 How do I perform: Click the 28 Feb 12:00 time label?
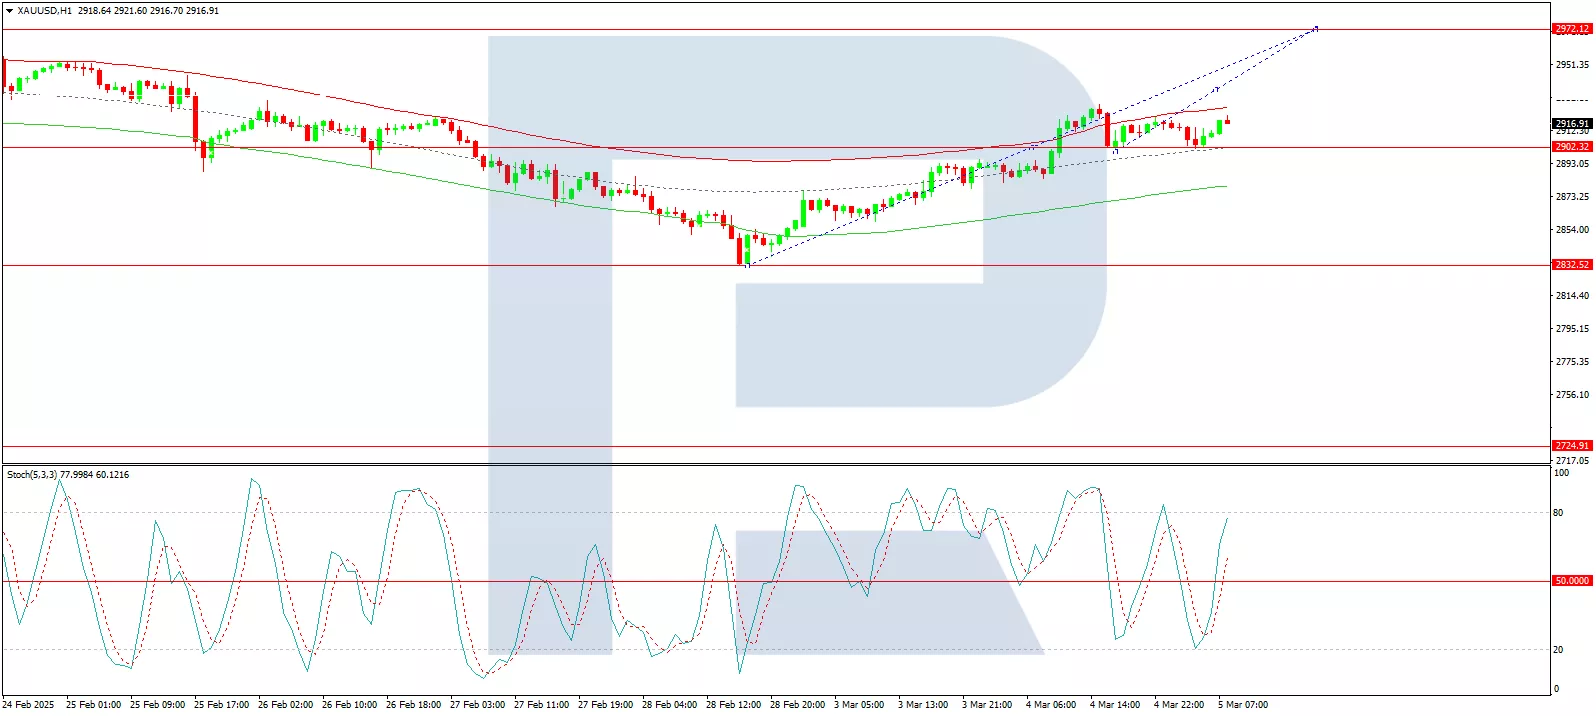click(x=733, y=705)
